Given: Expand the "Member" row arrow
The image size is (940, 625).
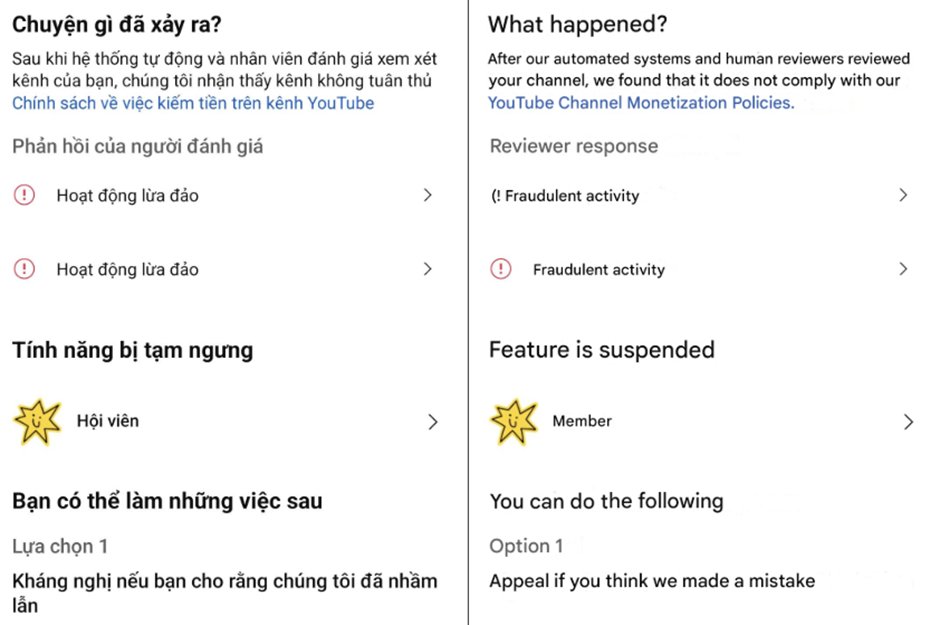Looking at the screenshot, I should click(907, 422).
